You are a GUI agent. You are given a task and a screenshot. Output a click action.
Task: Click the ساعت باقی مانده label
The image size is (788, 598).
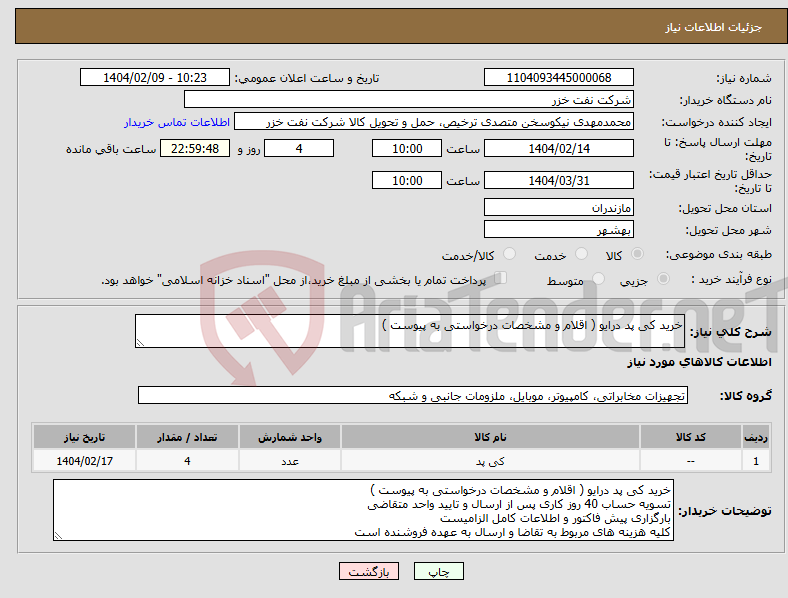pyautogui.click(x=111, y=149)
